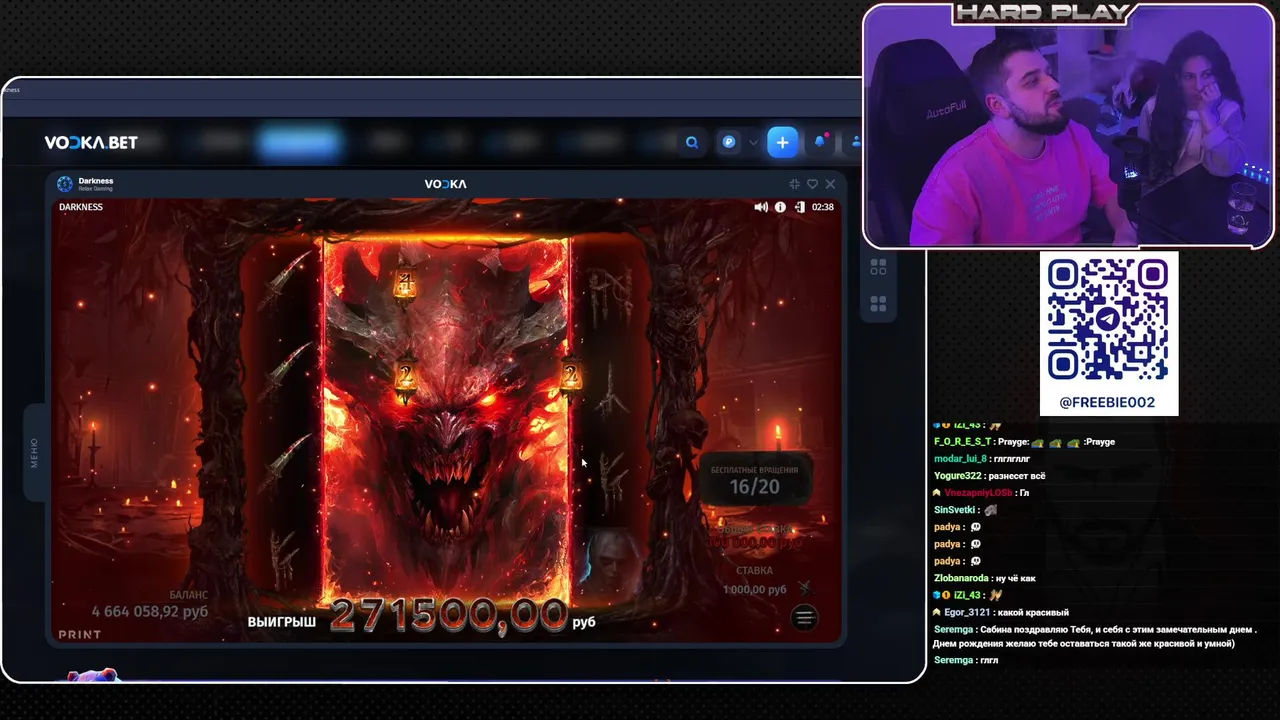Click the @FREEBIE002 handle
The width and height of the screenshot is (1280, 720).
pos(1108,402)
